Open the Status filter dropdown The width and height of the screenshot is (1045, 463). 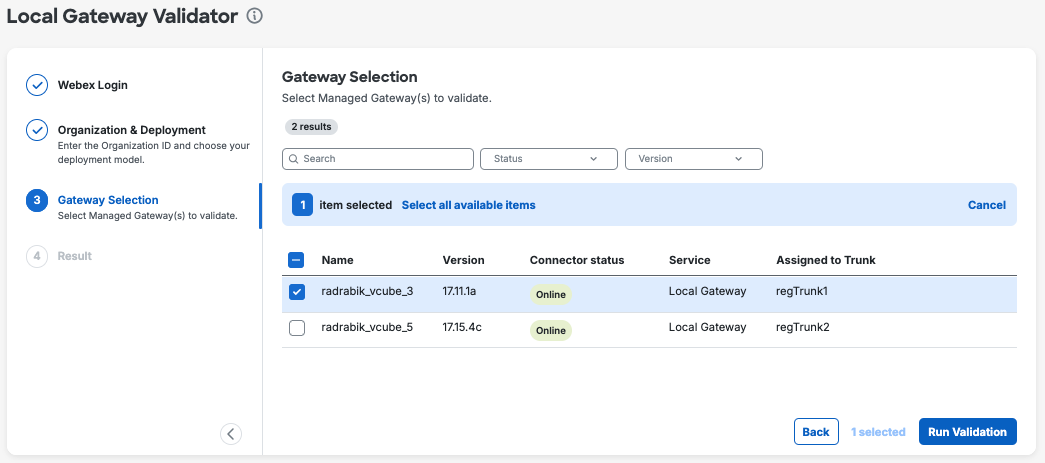tap(549, 159)
